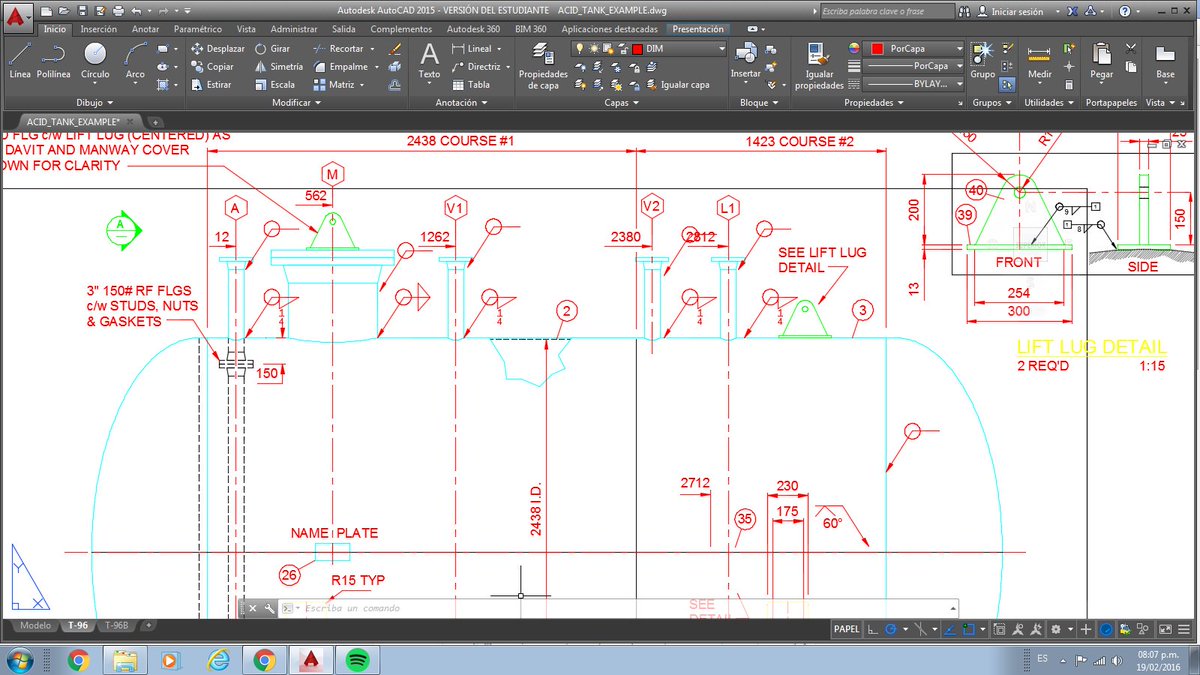Click the Grupo tool
Image resolution: width=1200 pixels, height=675 pixels.
[x=983, y=61]
